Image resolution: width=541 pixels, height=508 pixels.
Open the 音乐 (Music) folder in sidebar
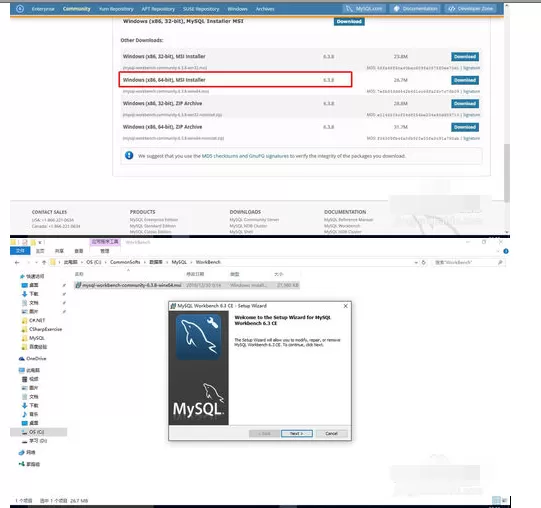30,414
